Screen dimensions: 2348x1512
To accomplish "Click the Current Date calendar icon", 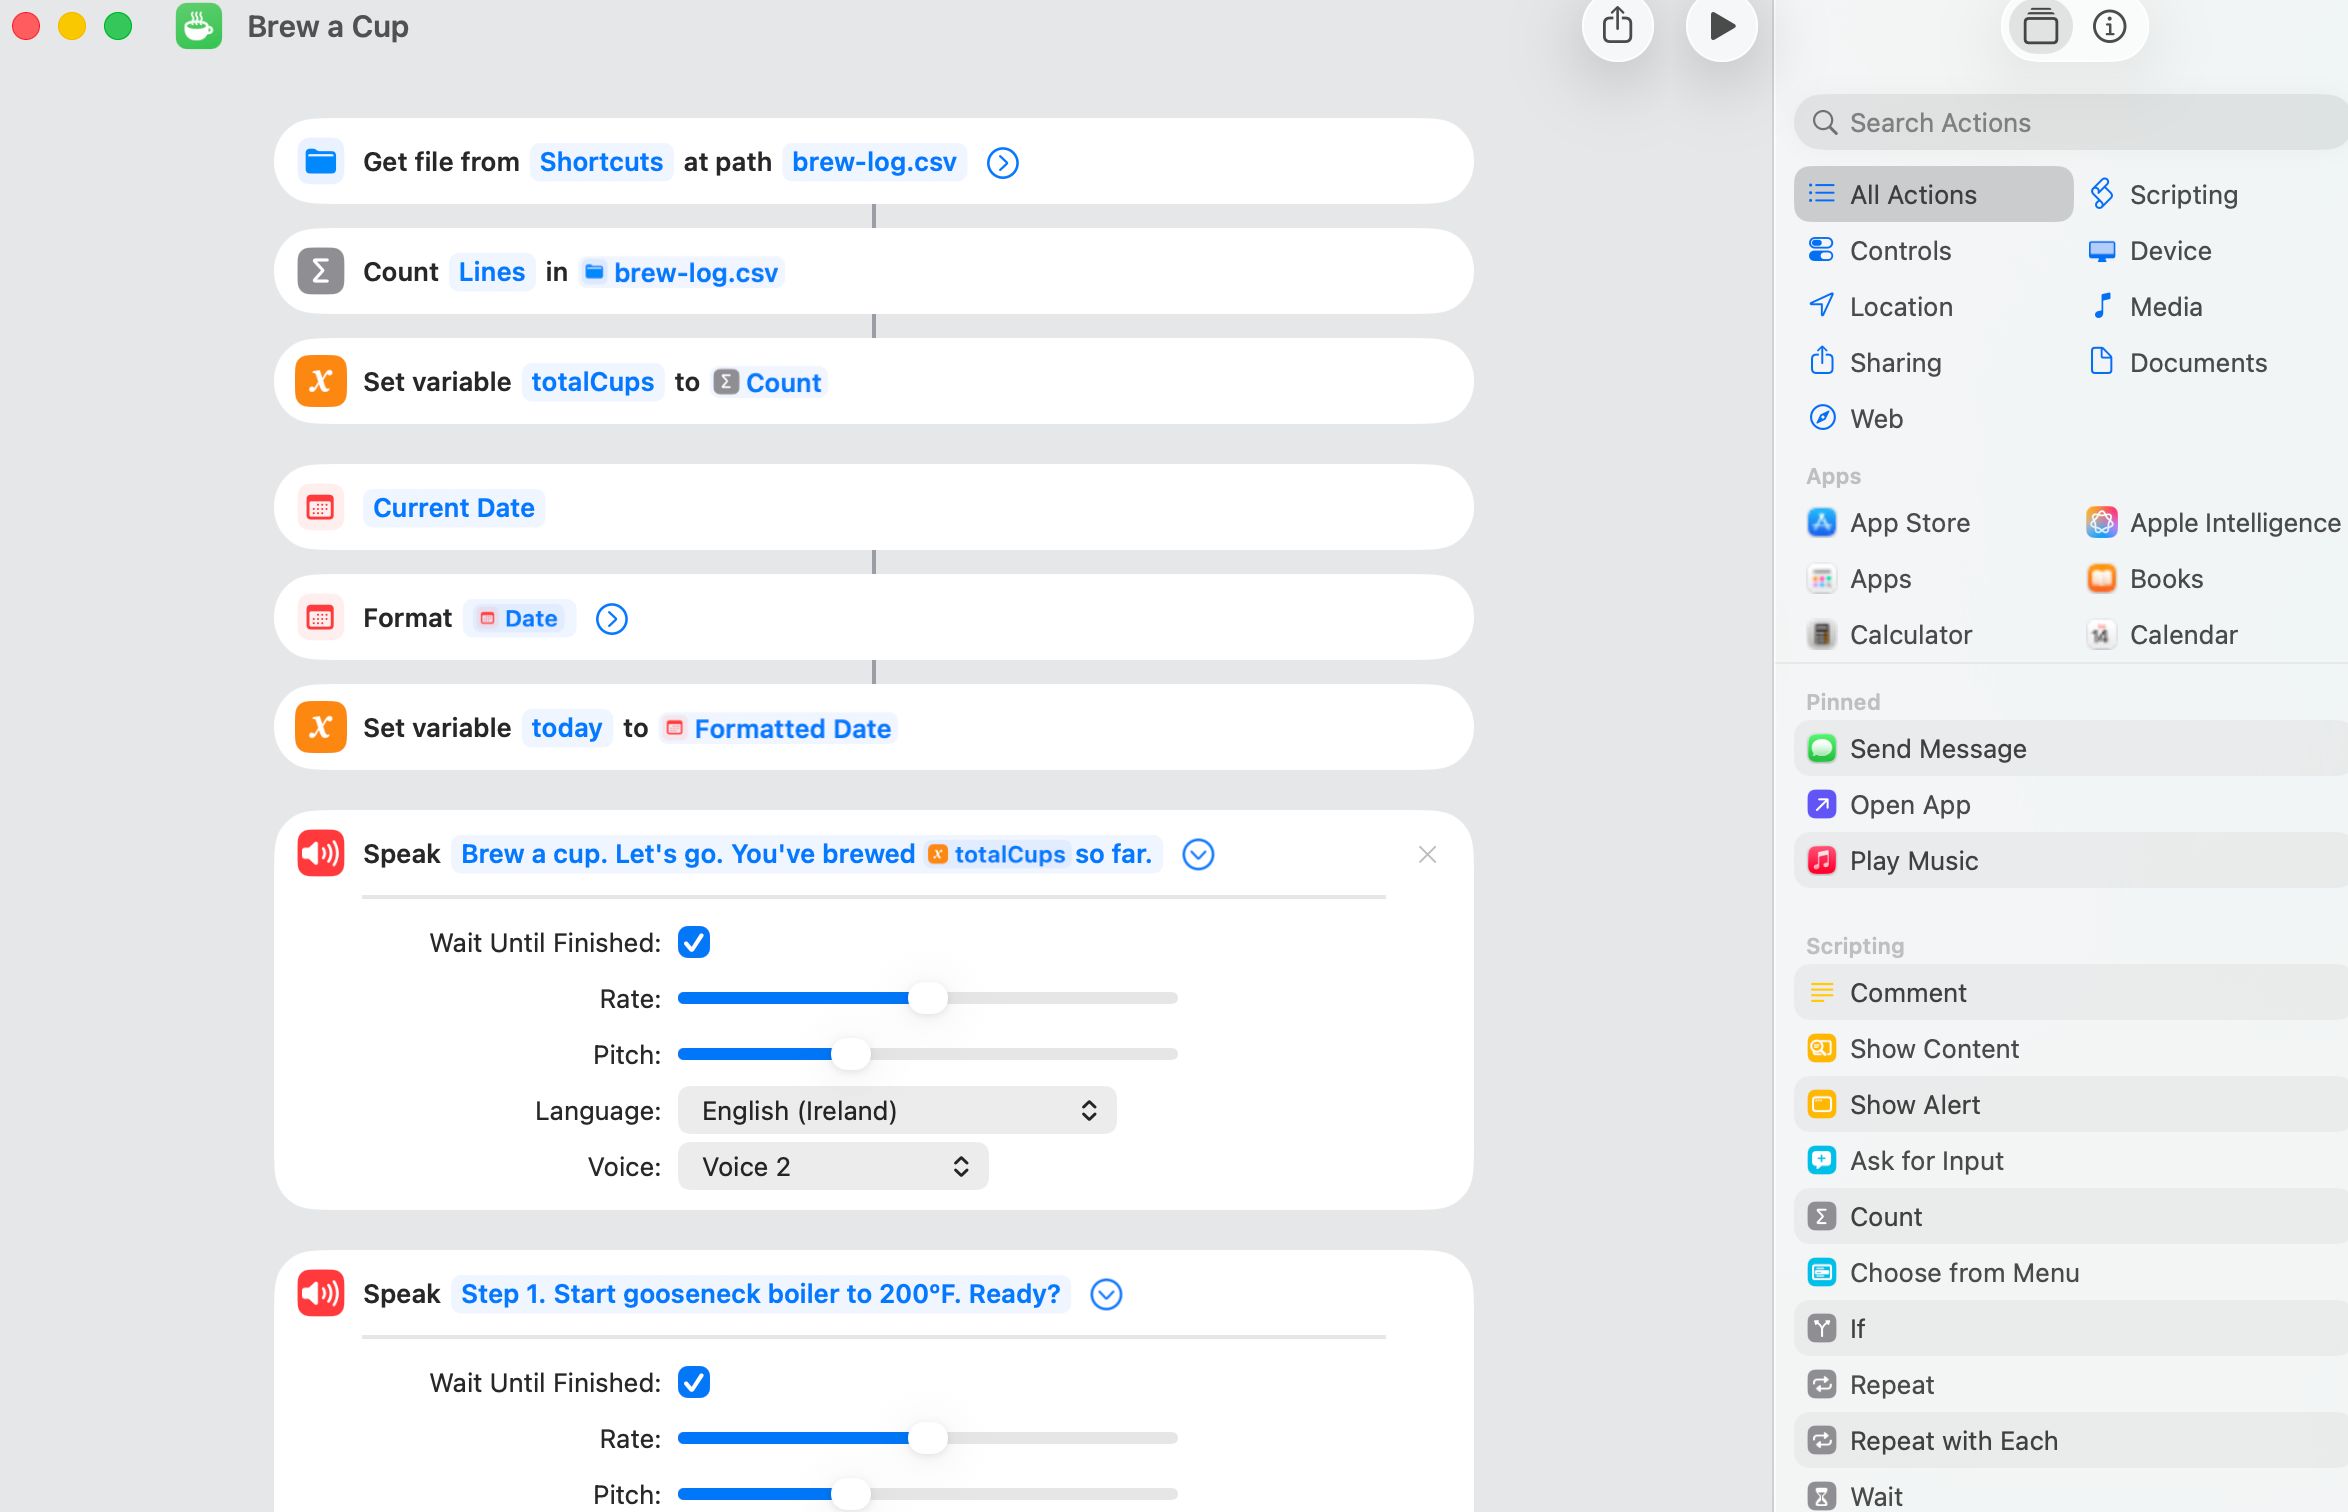I will pos(321,508).
